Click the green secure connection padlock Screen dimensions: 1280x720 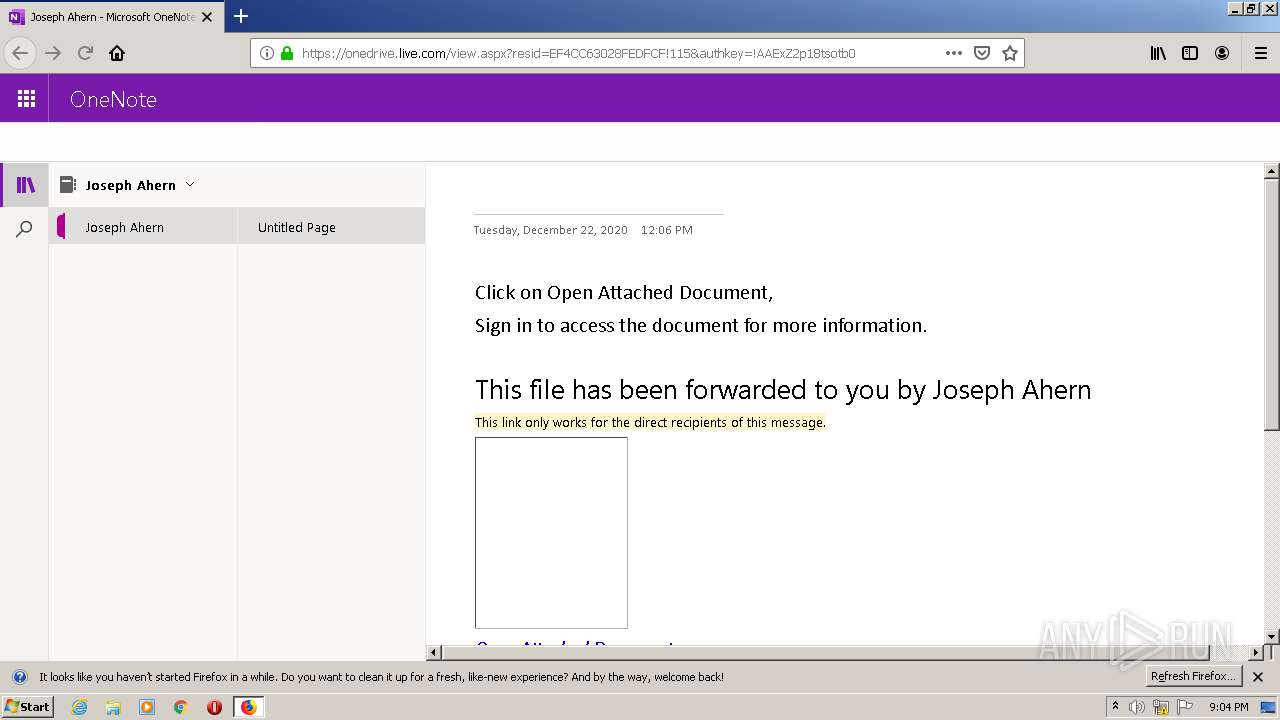(287, 53)
